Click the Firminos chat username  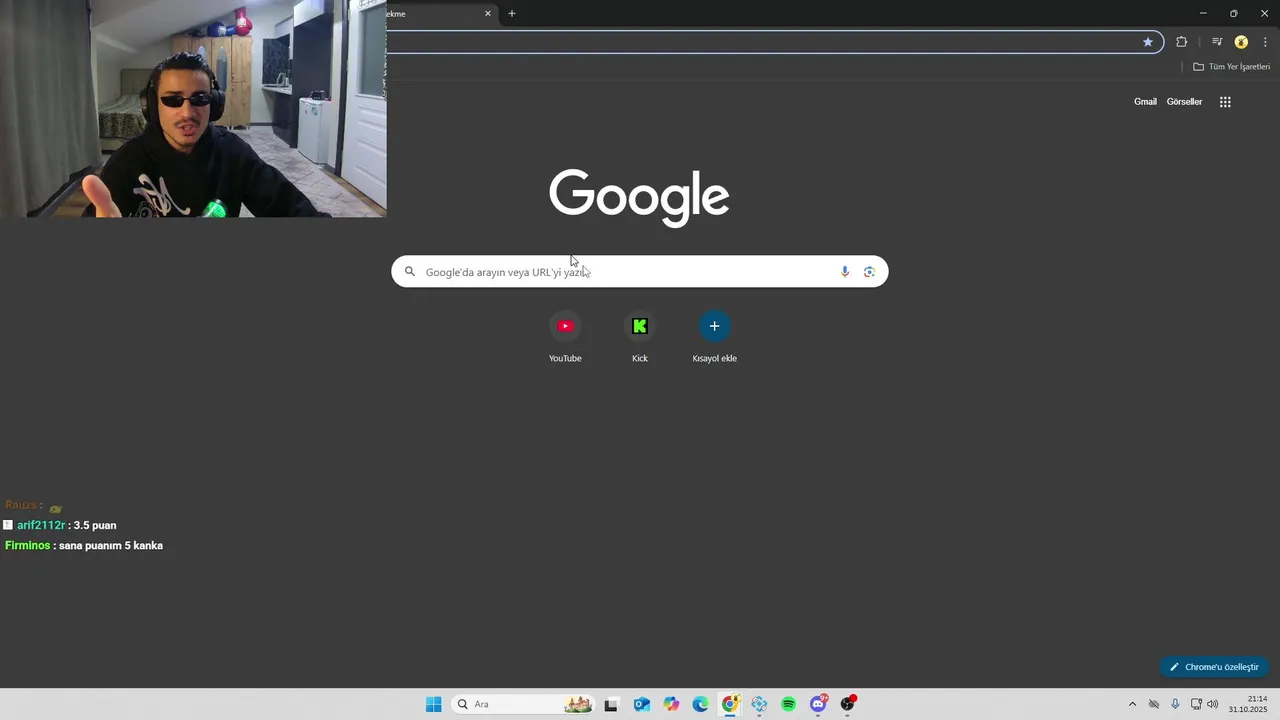(28, 545)
